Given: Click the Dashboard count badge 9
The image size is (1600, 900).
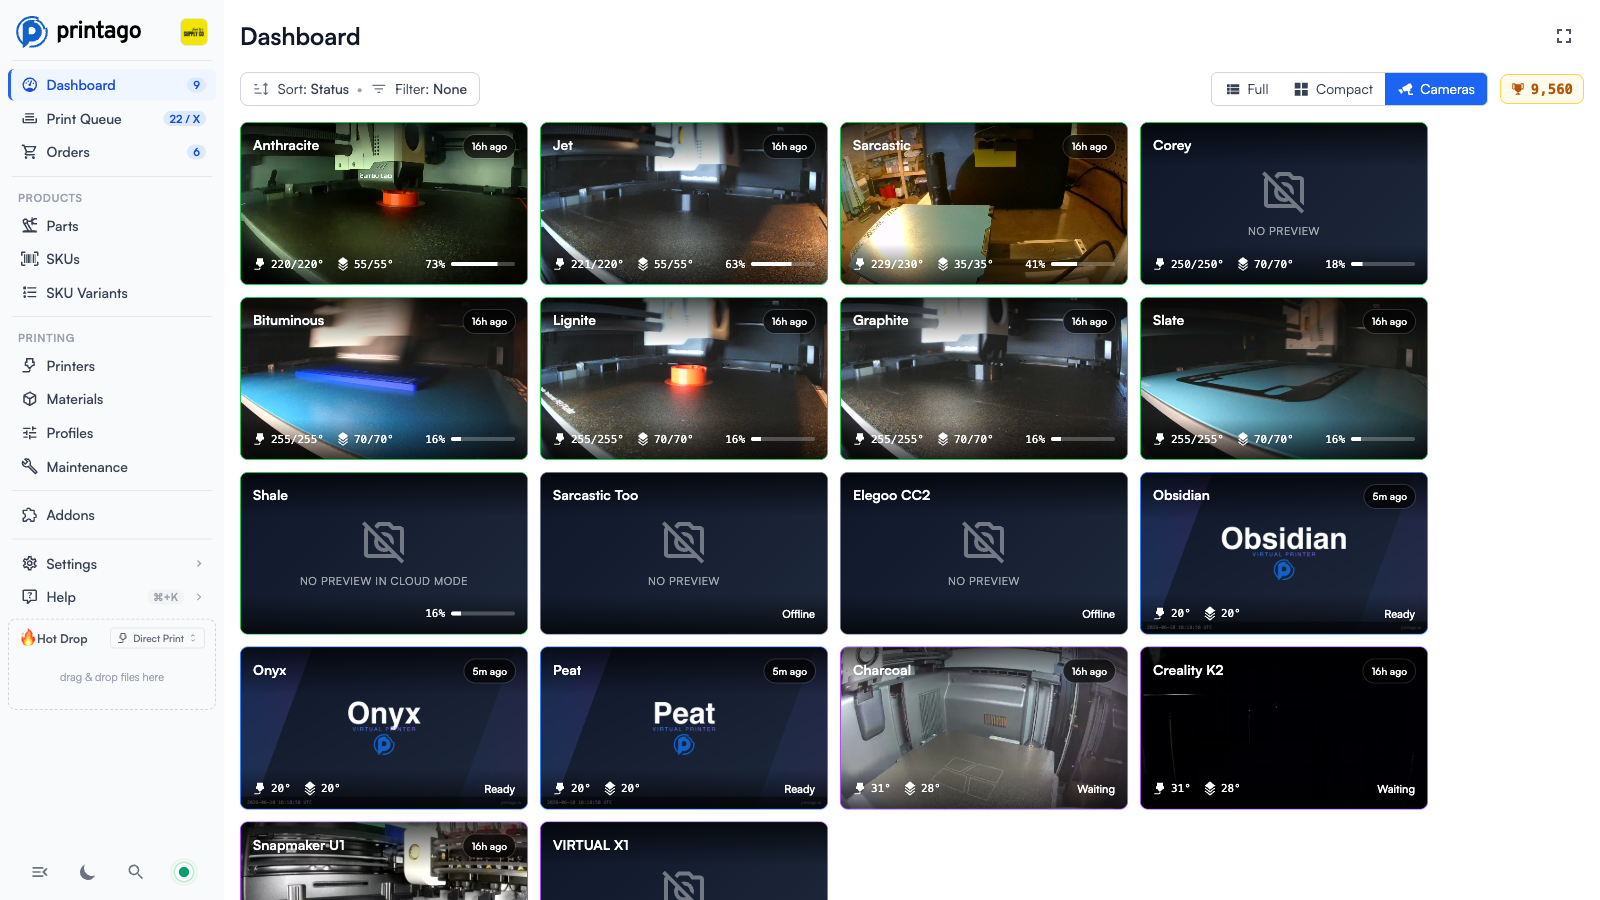Looking at the screenshot, I should (x=196, y=85).
